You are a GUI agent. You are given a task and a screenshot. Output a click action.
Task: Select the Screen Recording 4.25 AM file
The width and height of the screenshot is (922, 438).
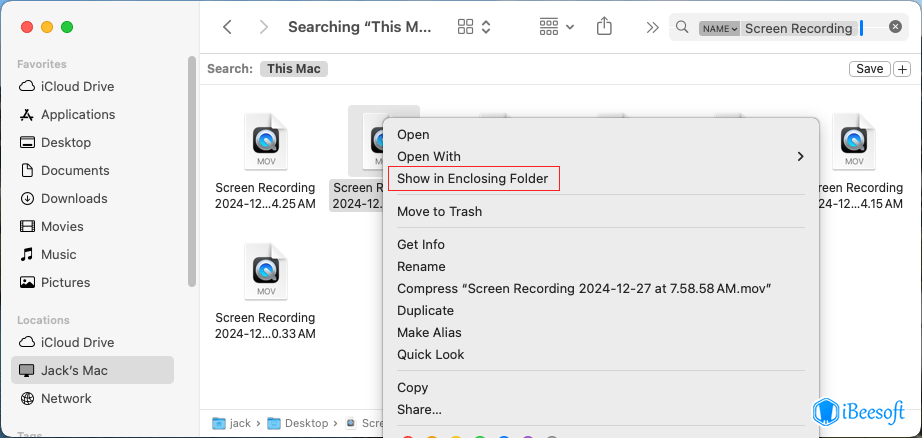(265, 160)
